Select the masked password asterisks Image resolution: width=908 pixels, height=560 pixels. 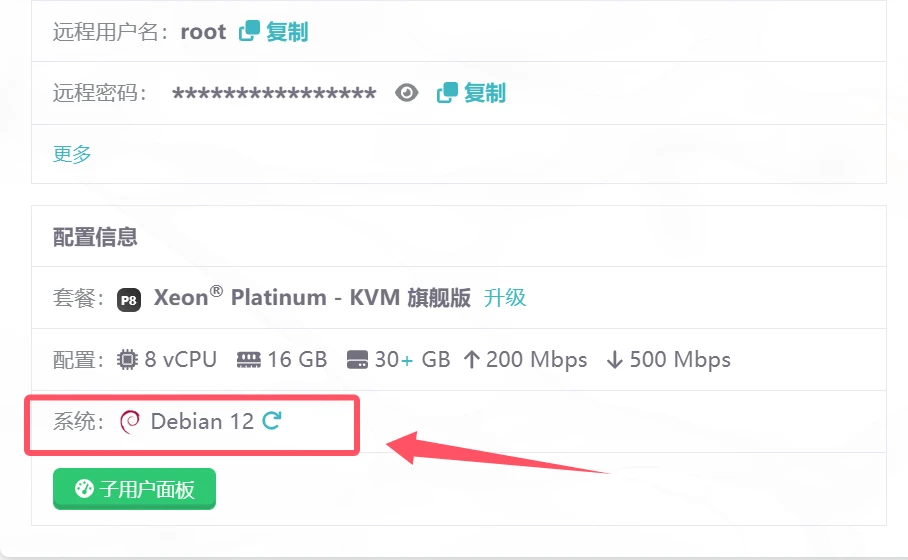tap(274, 94)
